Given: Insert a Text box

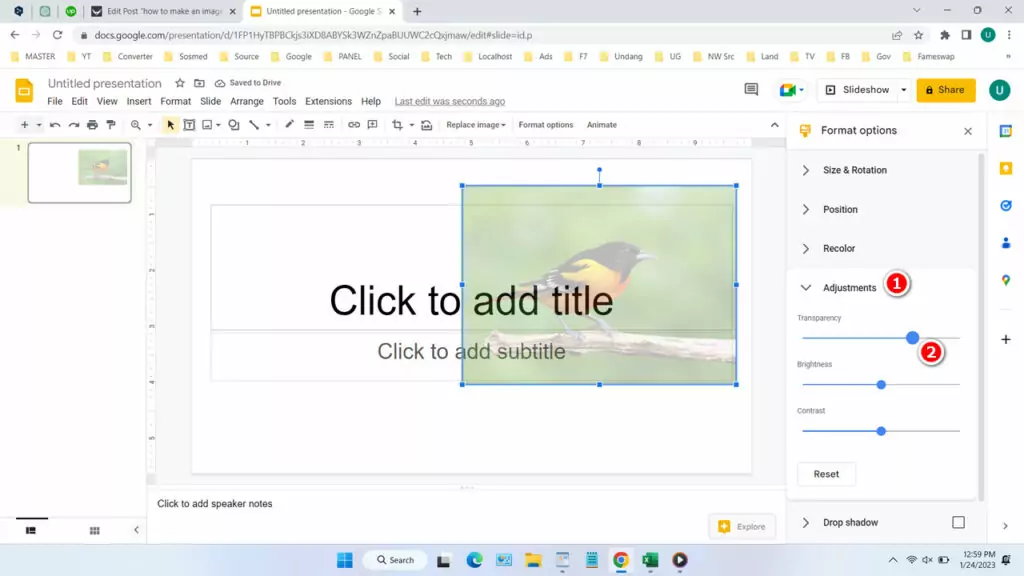Looking at the screenshot, I should [x=189, y=125].
